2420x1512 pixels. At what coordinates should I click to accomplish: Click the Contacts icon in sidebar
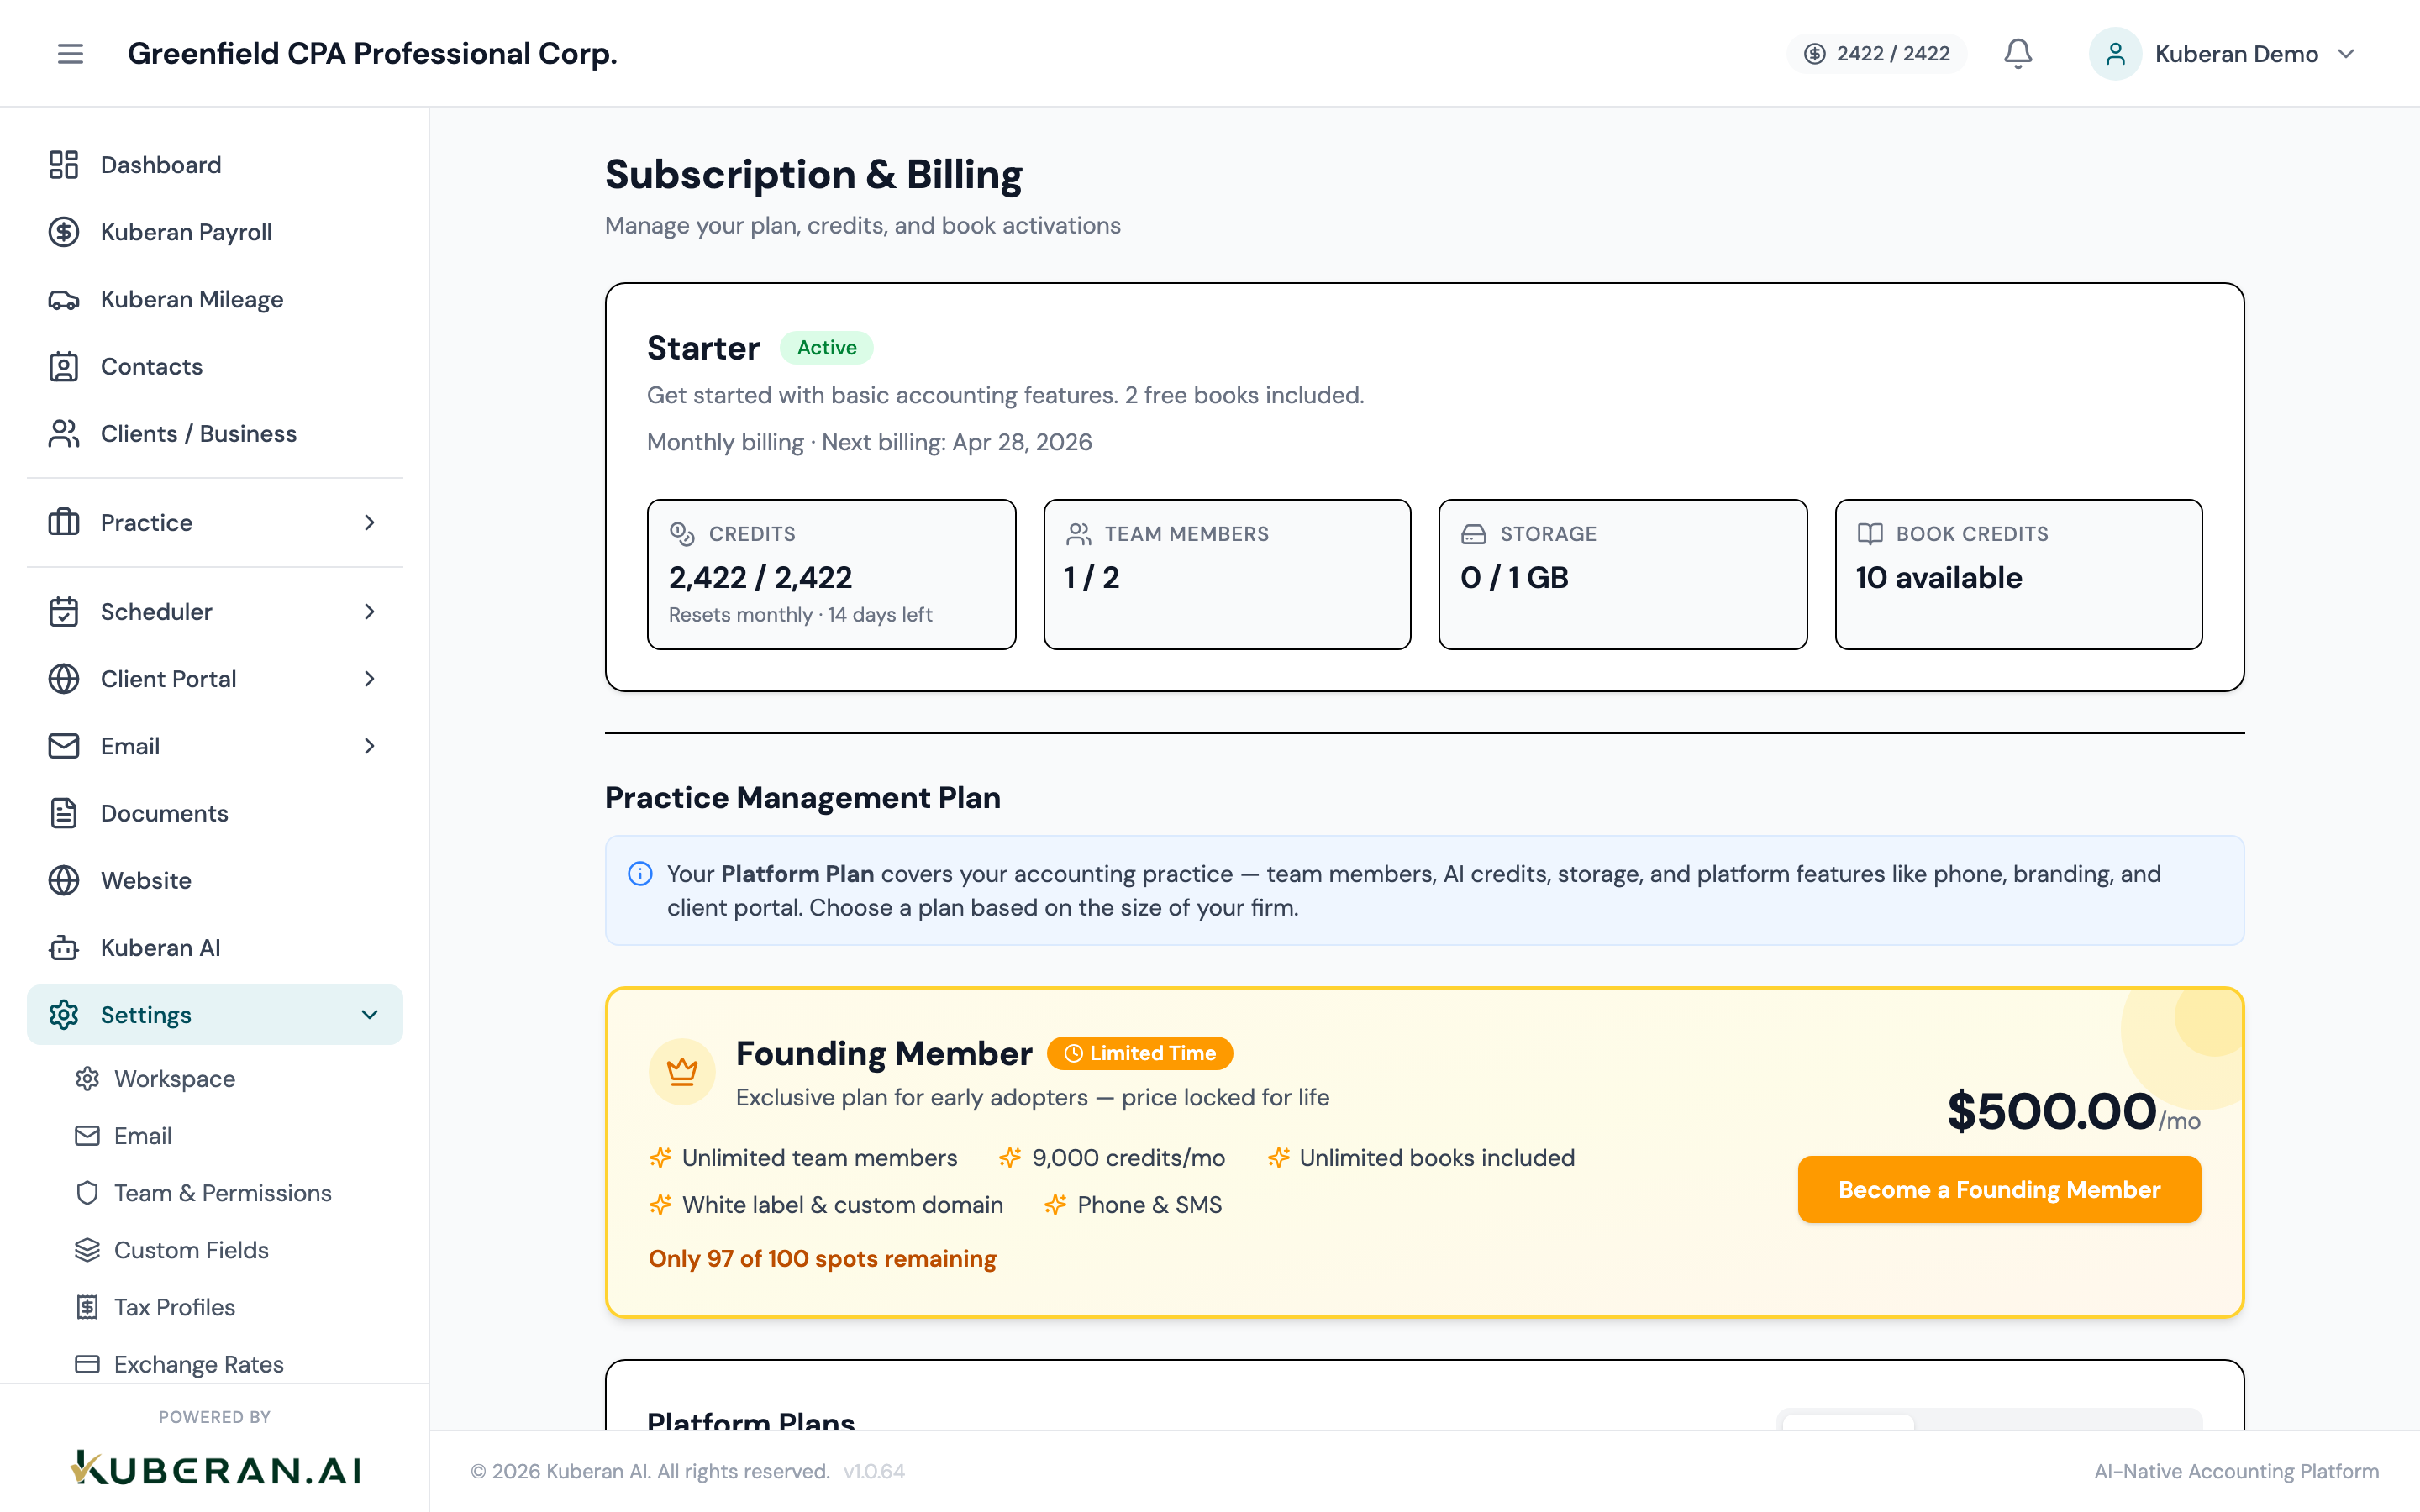coord(64,367)
